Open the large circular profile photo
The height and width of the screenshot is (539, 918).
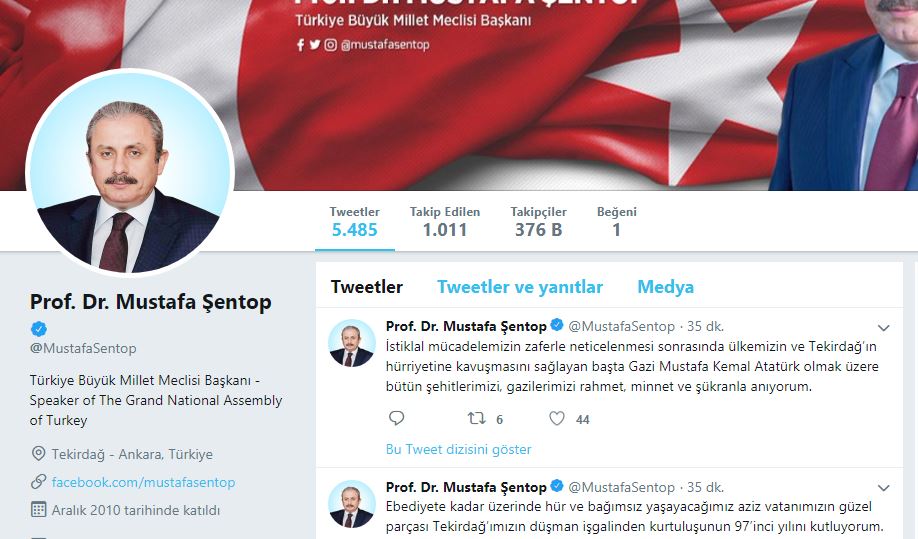pos(130,173)
